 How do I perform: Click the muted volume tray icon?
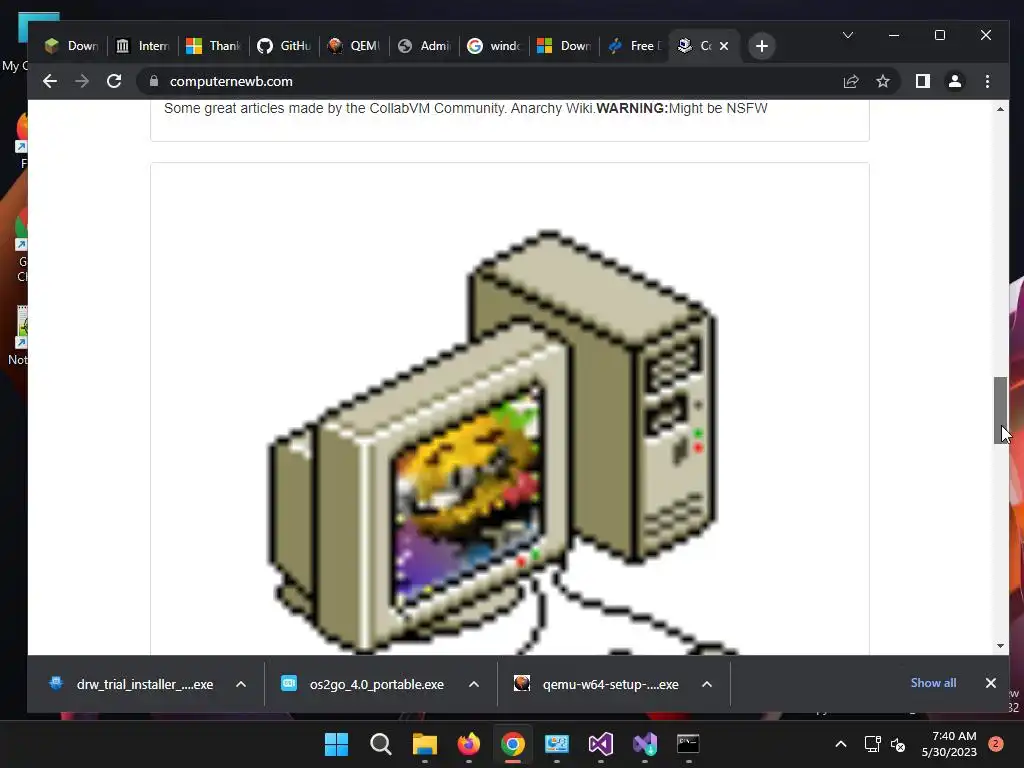pos(898,744)
